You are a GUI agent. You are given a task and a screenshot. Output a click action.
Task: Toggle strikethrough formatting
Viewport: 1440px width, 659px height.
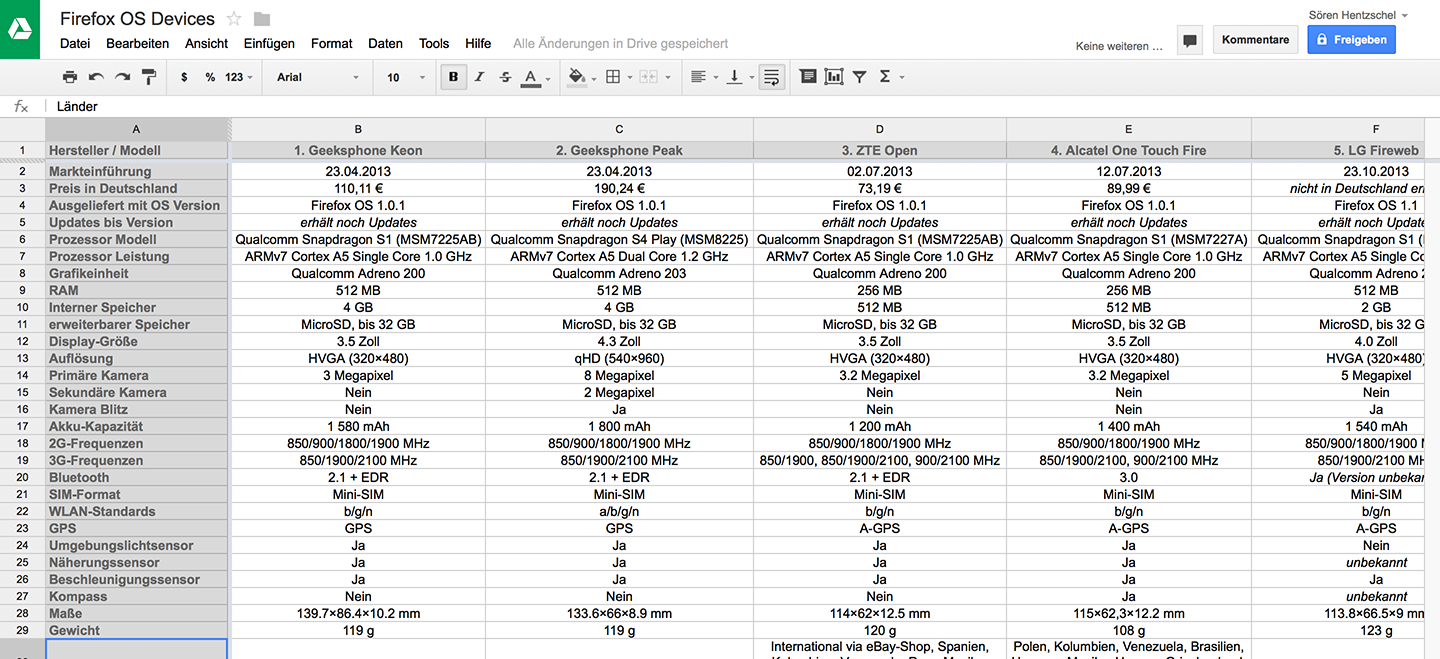(x=505, y=77)
